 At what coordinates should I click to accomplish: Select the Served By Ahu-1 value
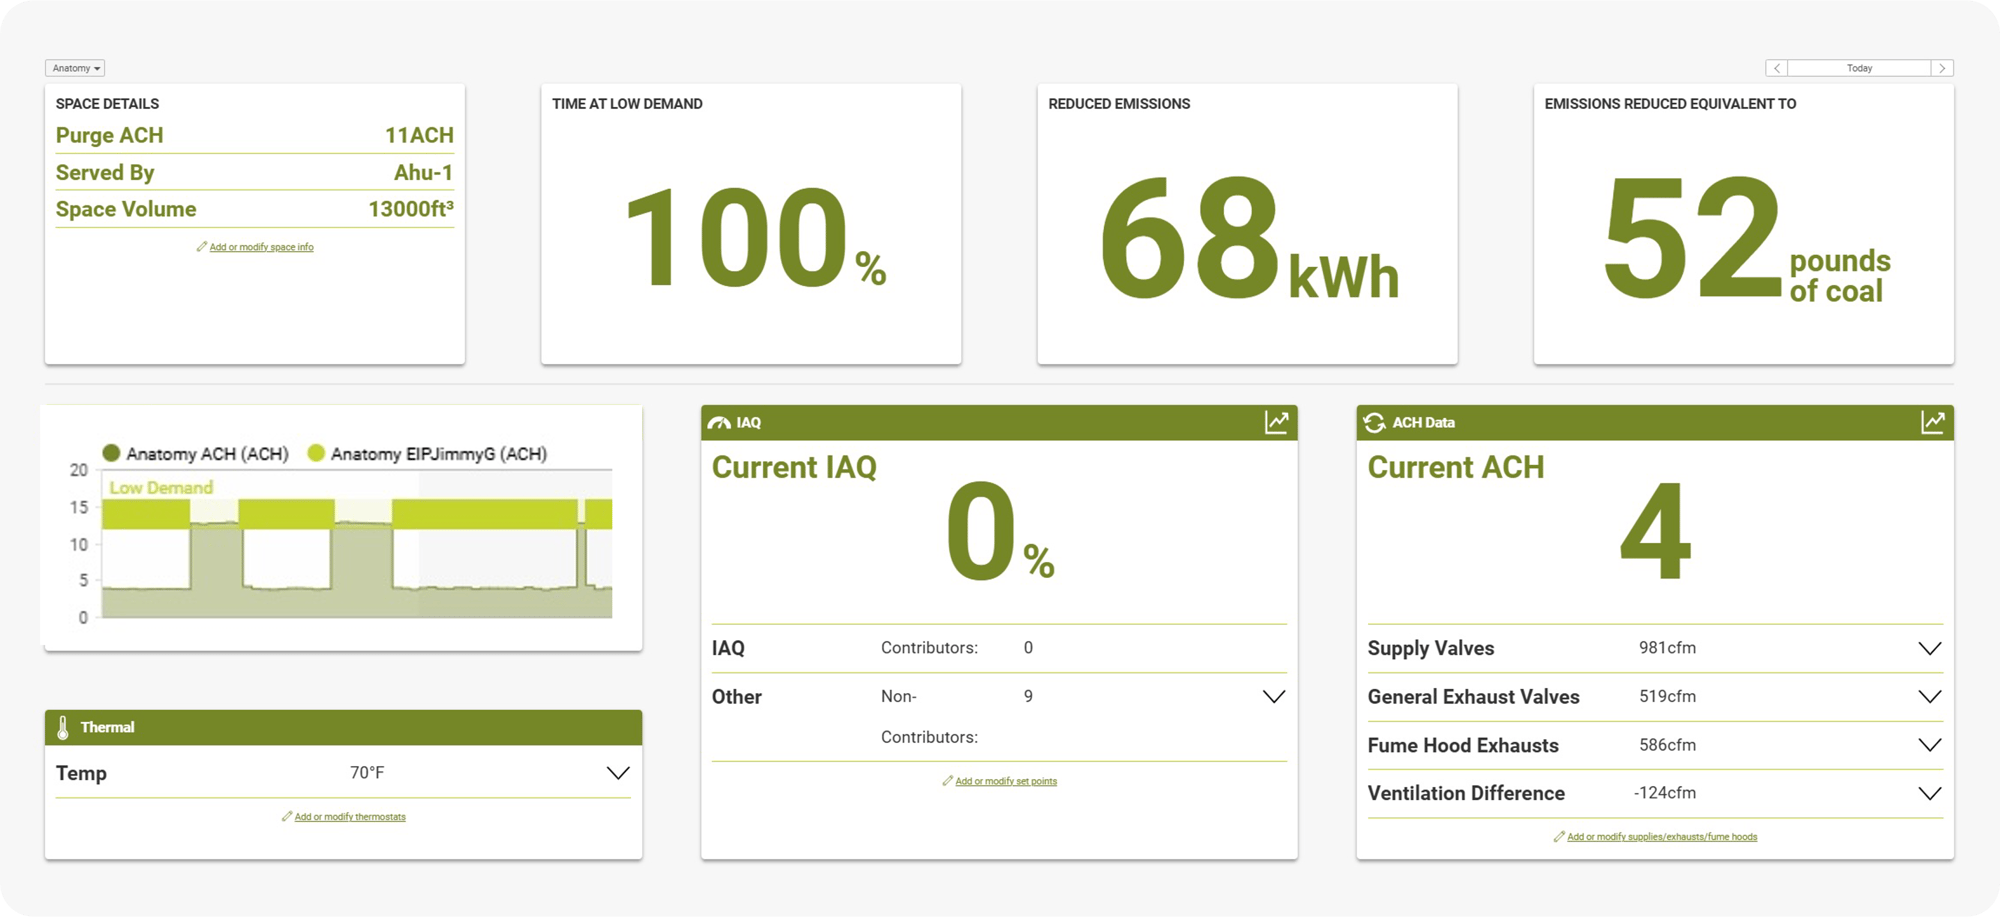[423, 172]
